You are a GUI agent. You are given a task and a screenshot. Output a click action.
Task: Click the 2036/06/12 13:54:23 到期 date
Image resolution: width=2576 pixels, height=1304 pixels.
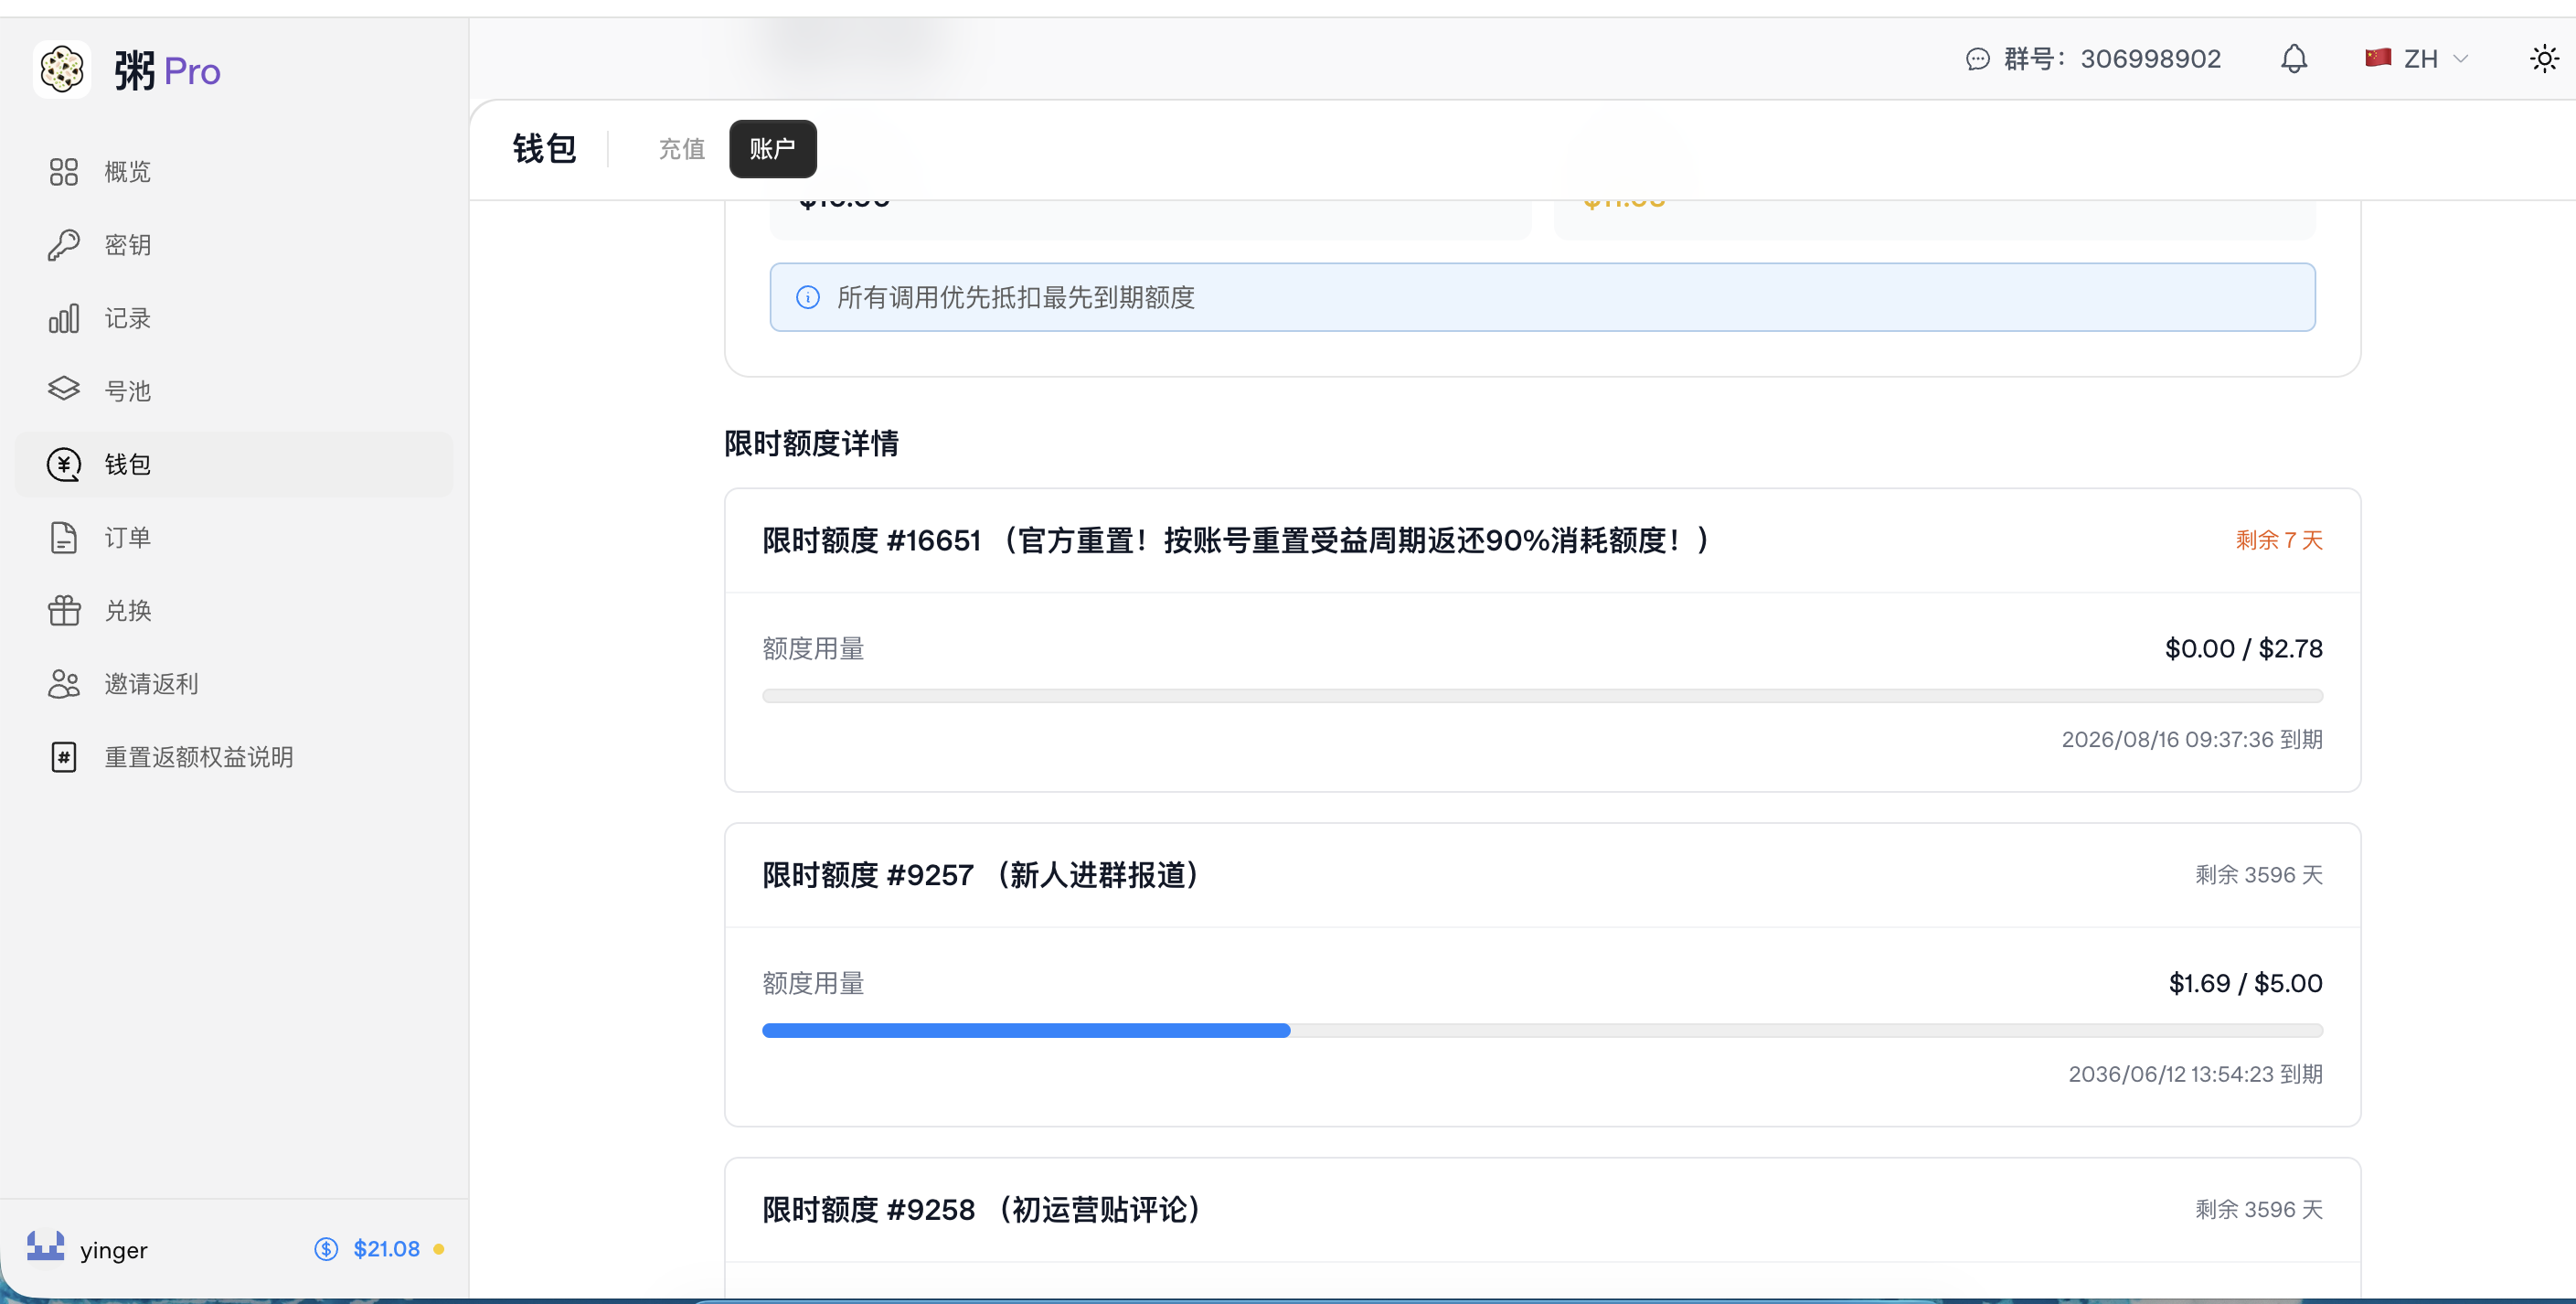pos(2196,1074)
